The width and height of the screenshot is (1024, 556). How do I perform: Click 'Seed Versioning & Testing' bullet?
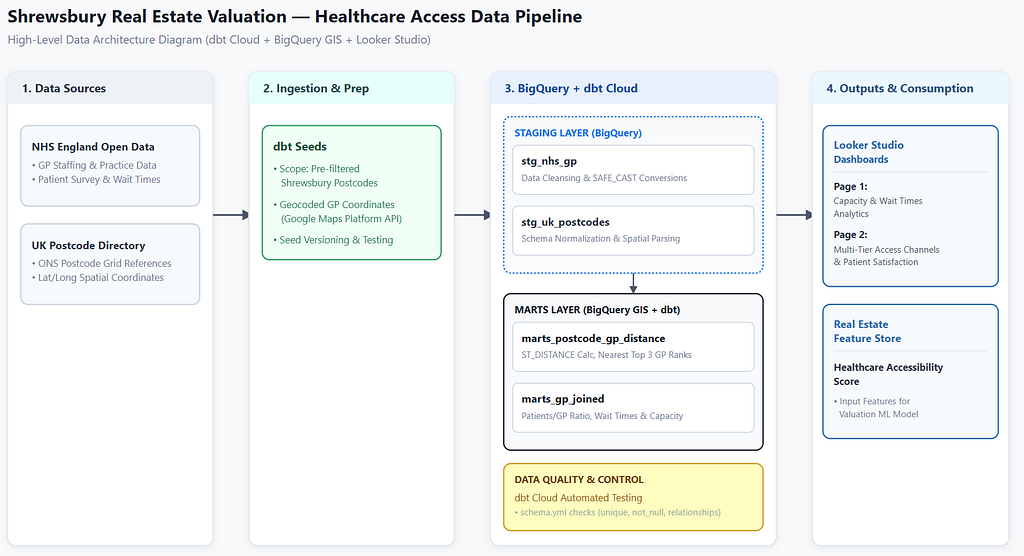tap(333, 240)
